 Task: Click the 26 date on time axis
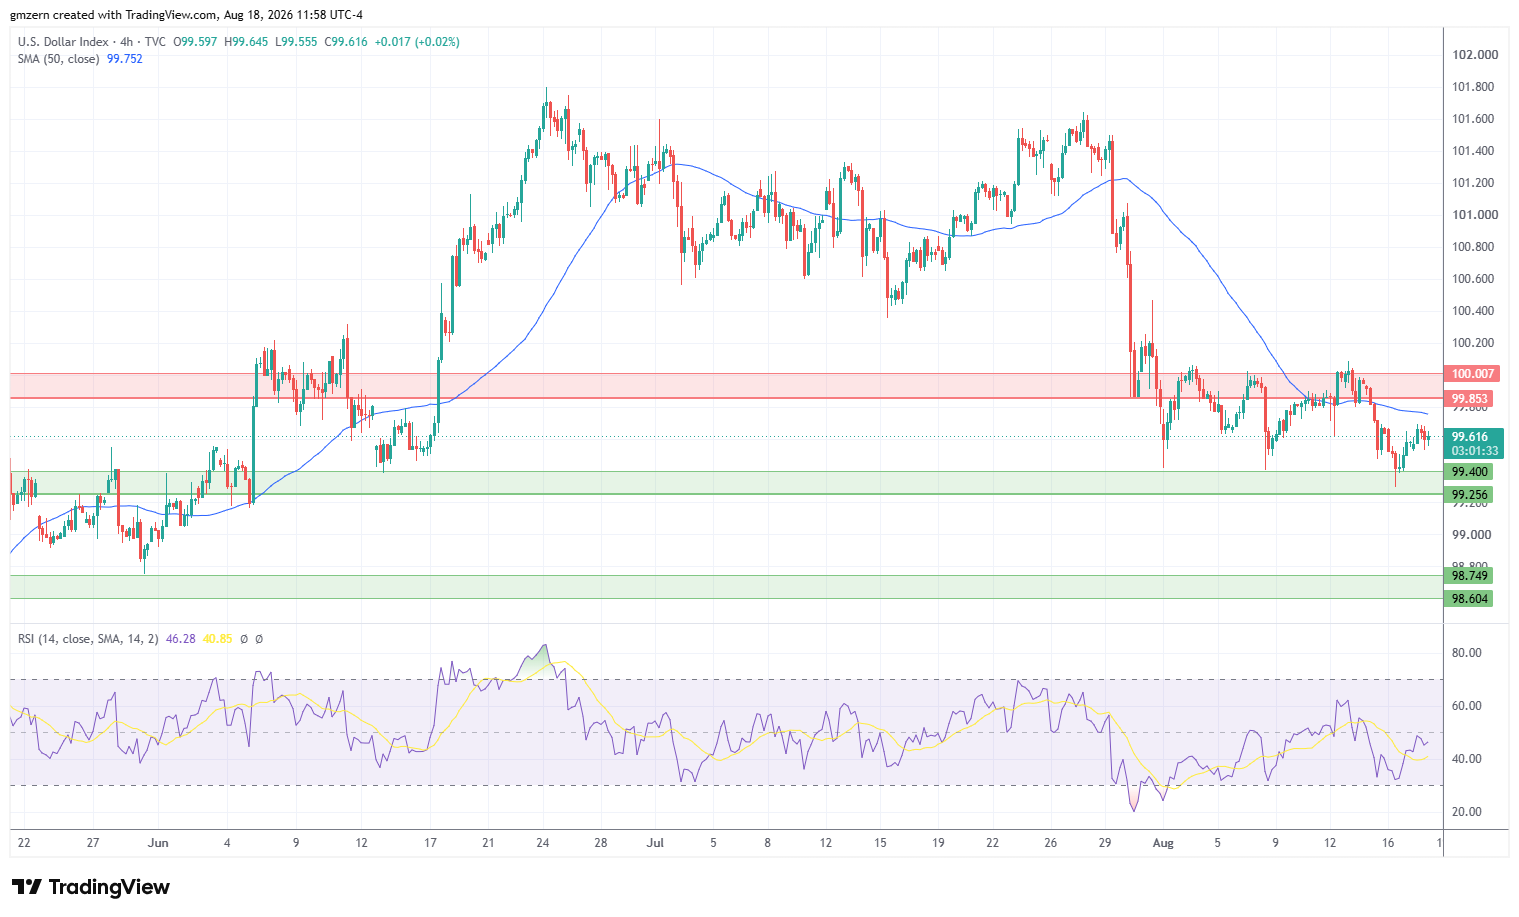pyautogui.click(x=1050, y=843)
